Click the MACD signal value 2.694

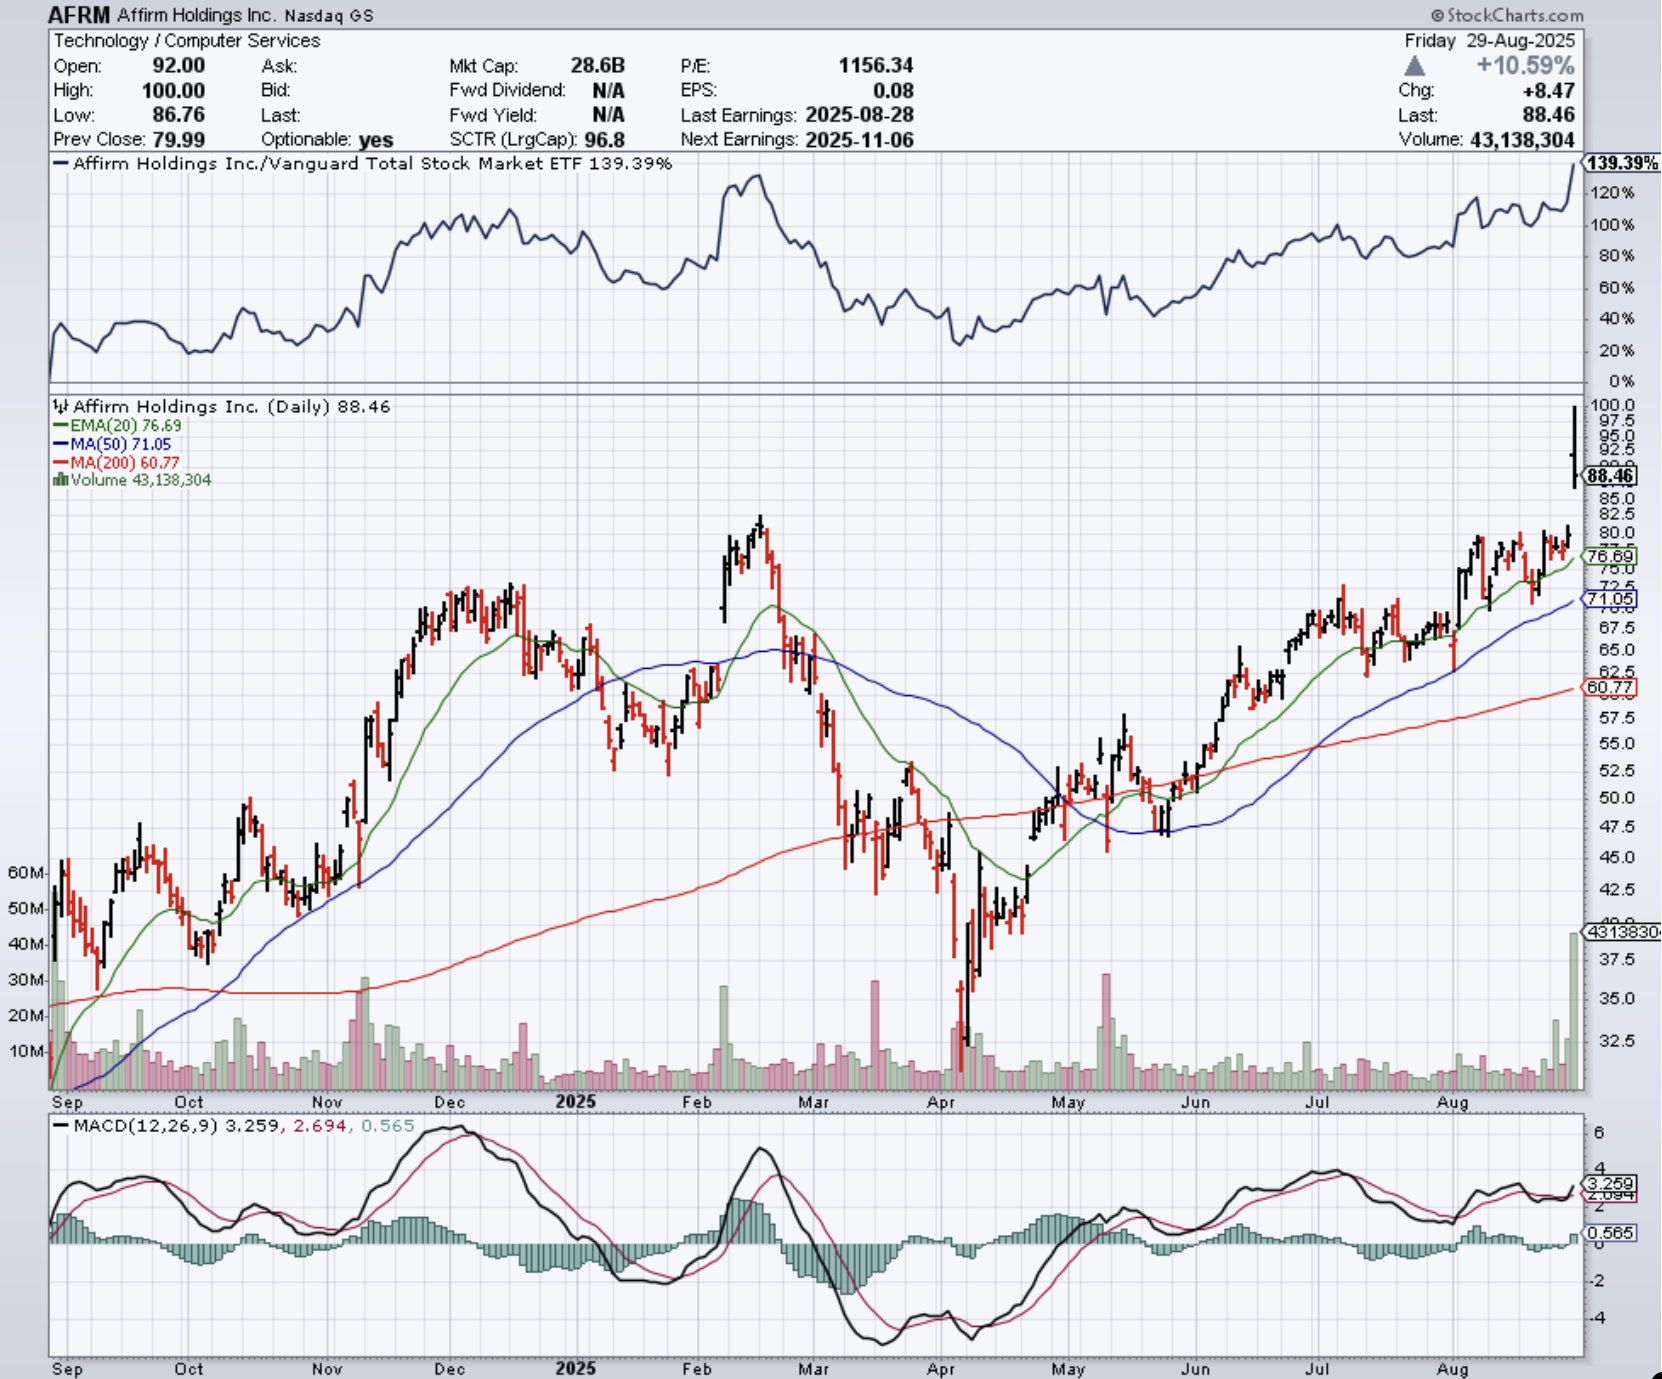(319, 1126)
